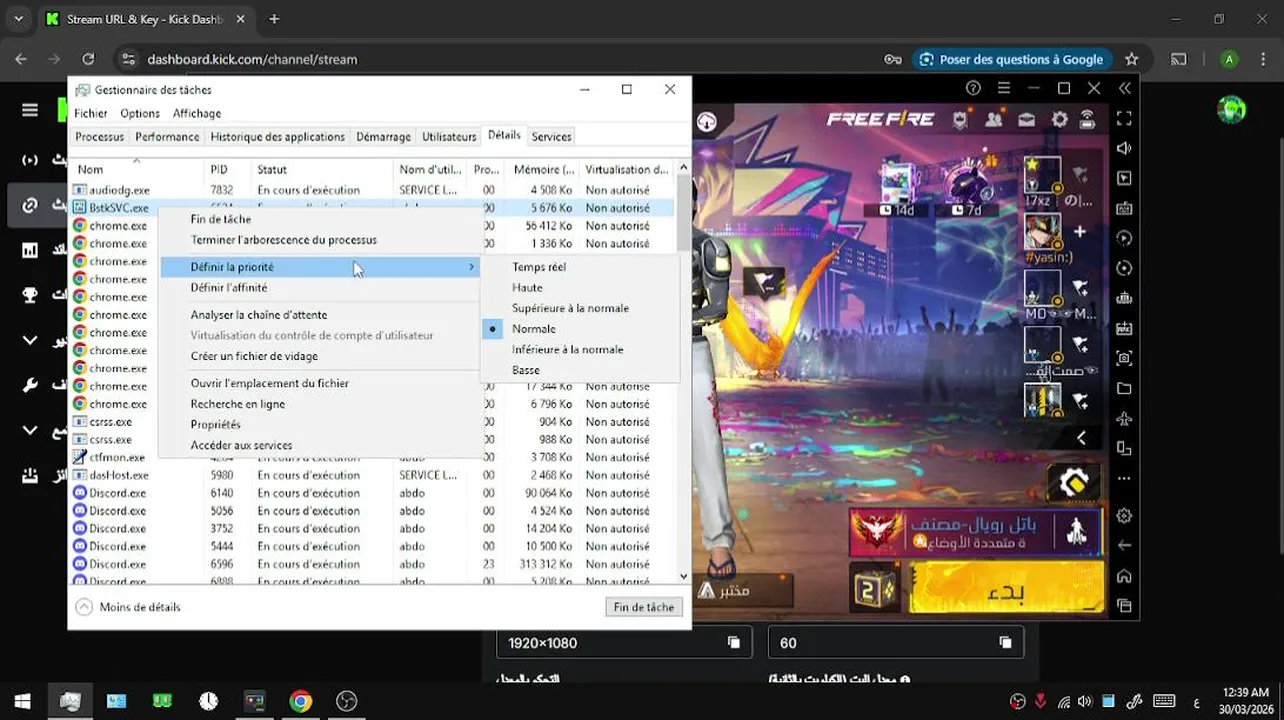Viewport: 1284px width, 720px height.
Task: Bookmark this page with star icon
Action: click(1131, 59)
